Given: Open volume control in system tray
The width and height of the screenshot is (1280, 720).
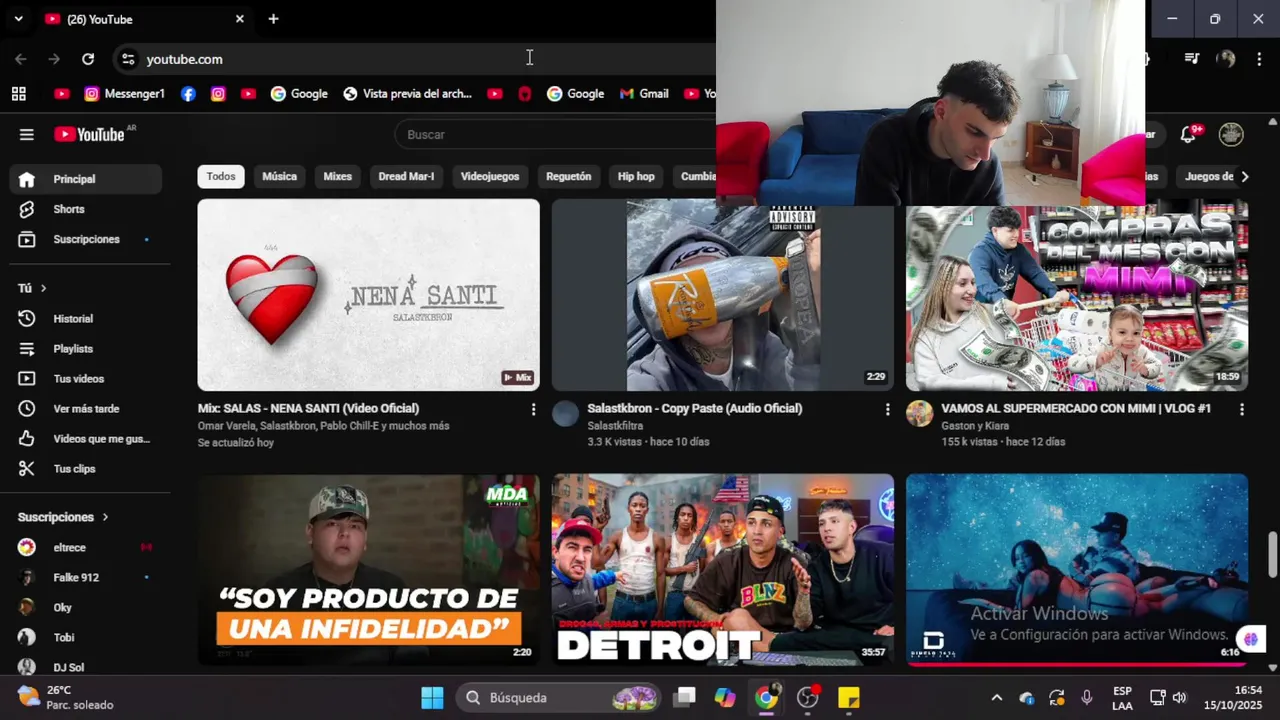Looking at the screenshot, I should click(x=1179, y=697).
